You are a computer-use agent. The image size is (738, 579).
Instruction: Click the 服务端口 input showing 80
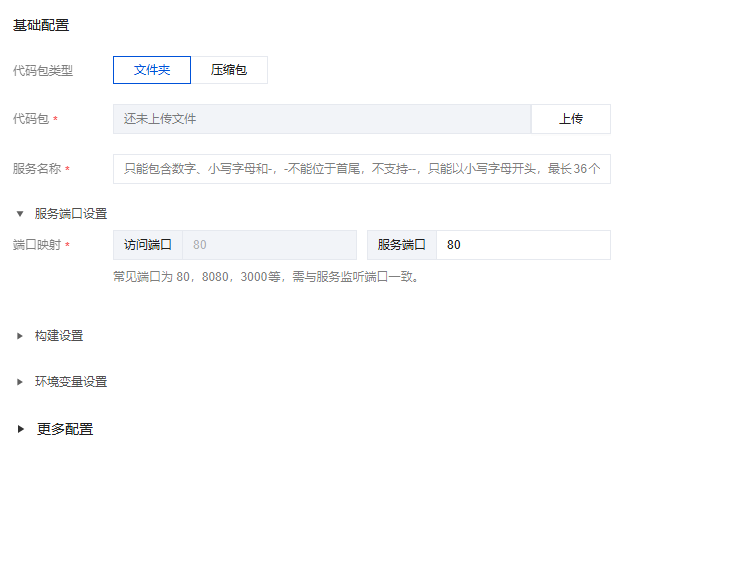click(522, 245)
